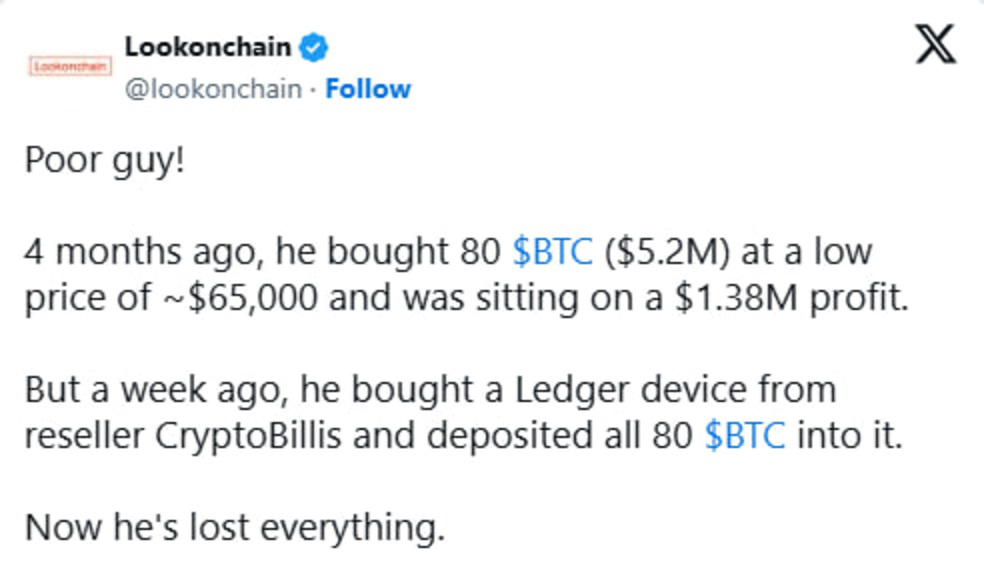Click the "at a low" phrase
Viewport: 984px width, 580px height.
[x=807, y=252]
